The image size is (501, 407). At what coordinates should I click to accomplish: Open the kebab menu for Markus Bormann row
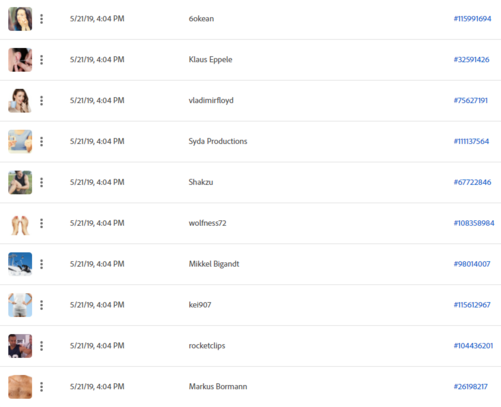coord(42,387)
